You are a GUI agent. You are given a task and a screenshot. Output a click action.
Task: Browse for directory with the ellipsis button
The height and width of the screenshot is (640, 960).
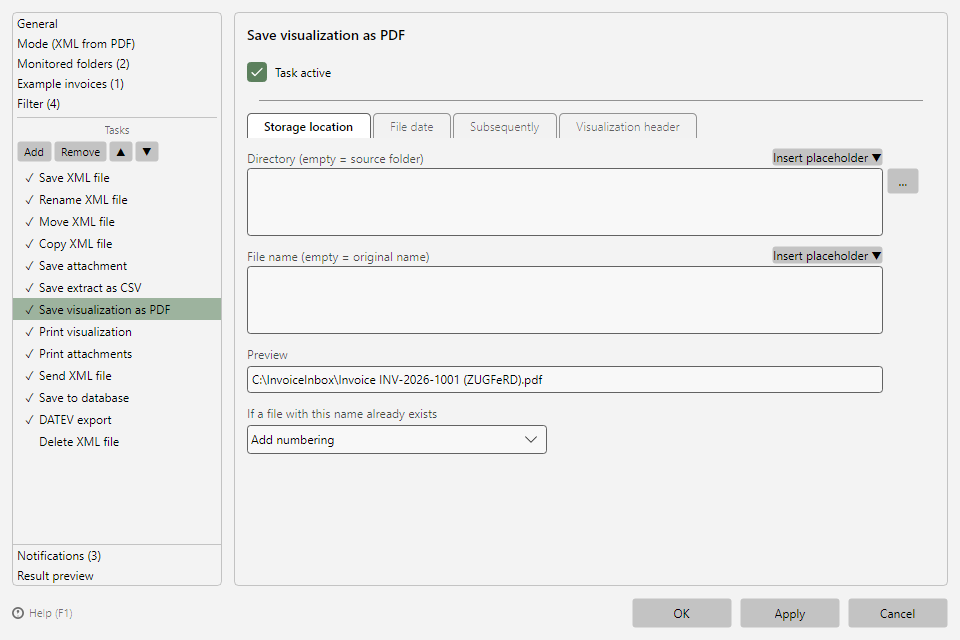coord(902,181)
